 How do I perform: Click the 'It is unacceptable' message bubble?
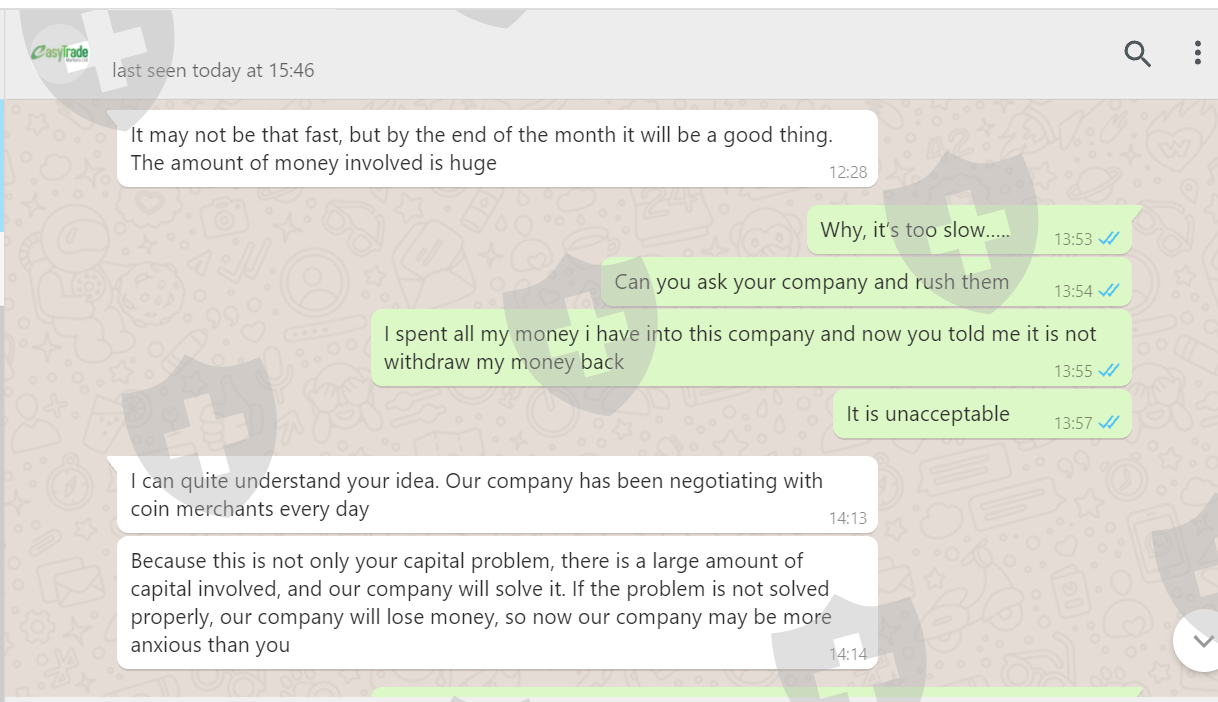pos(928,414)
